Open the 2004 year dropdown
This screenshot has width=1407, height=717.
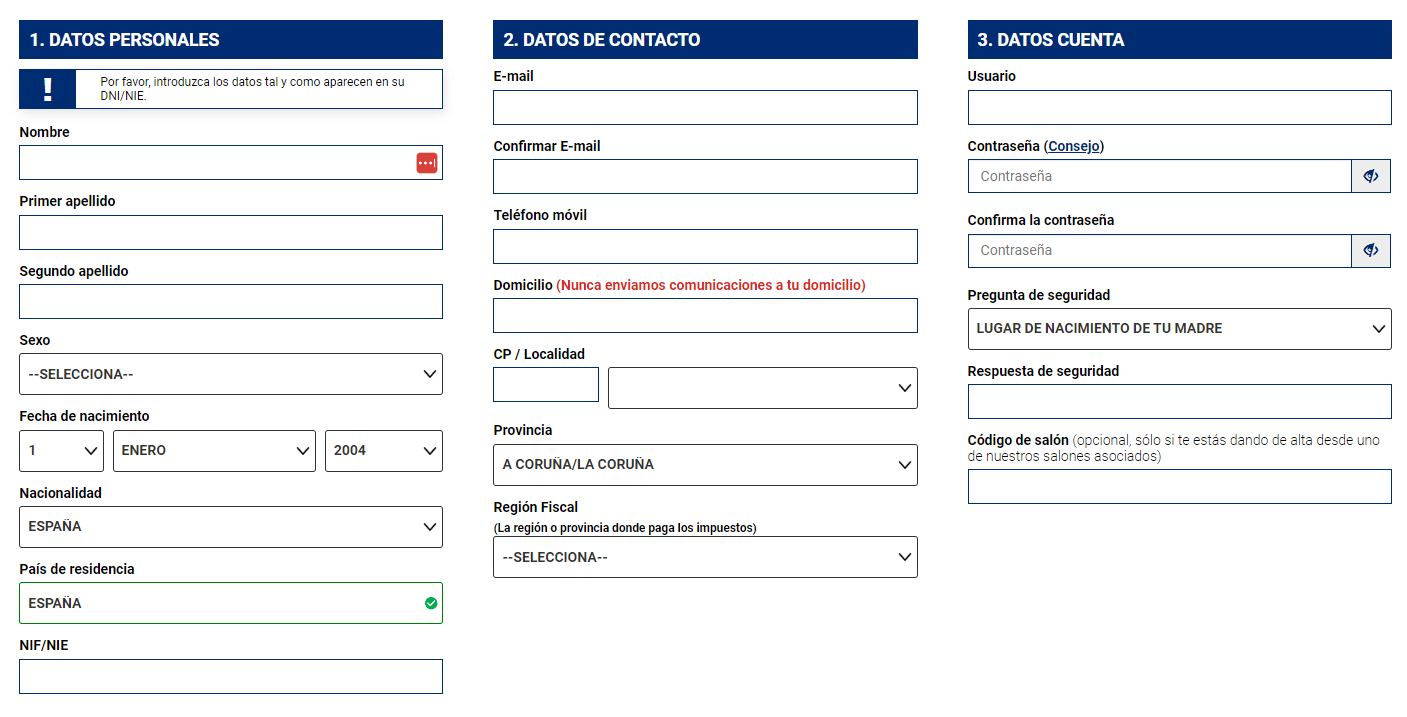tap(383, 450)
